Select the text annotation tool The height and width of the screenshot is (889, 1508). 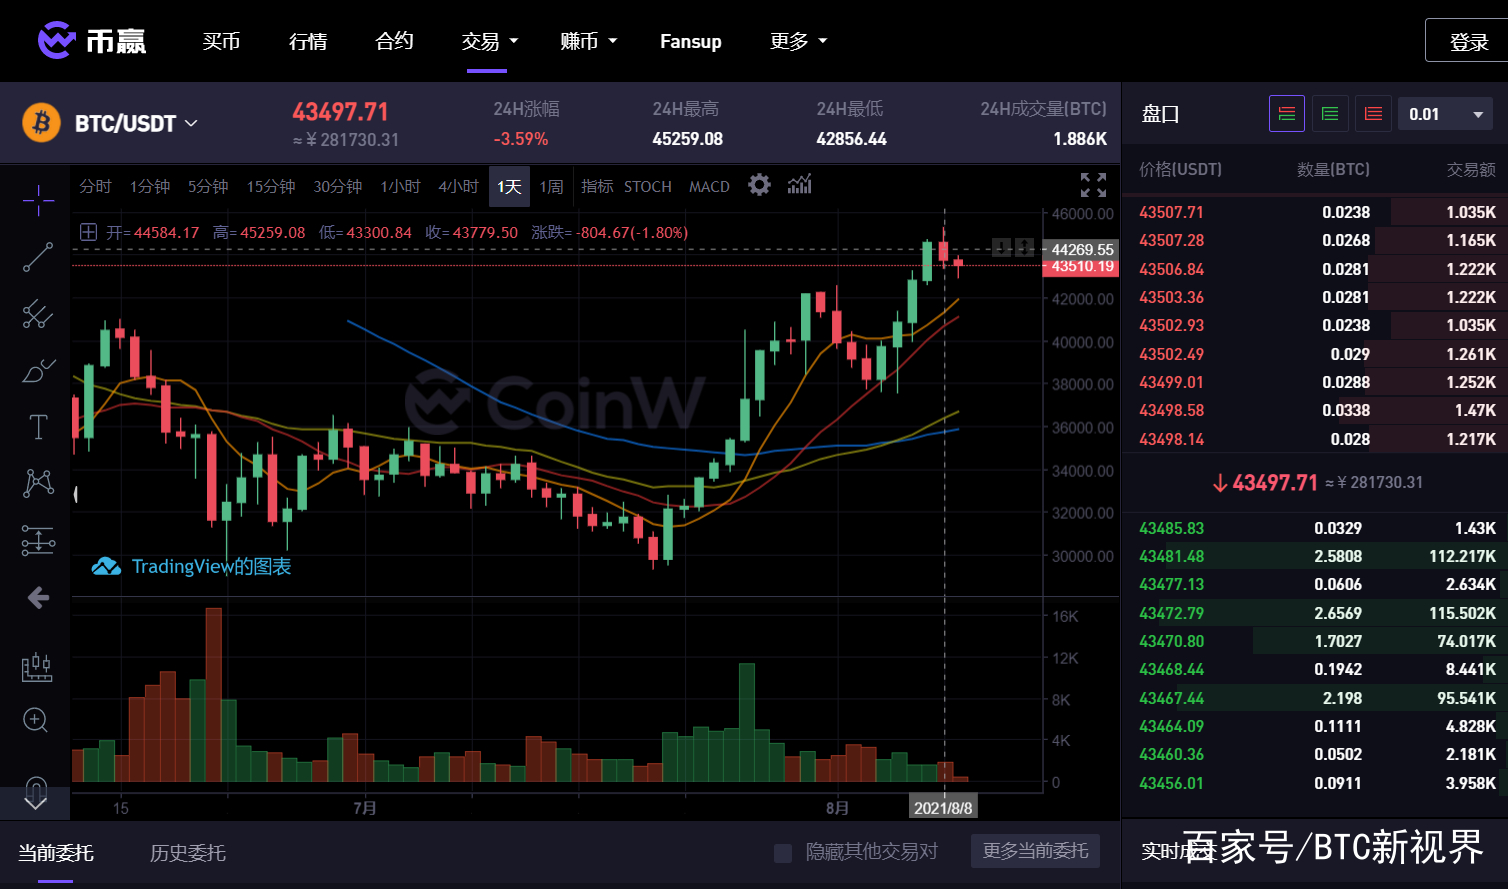(38, 427)
